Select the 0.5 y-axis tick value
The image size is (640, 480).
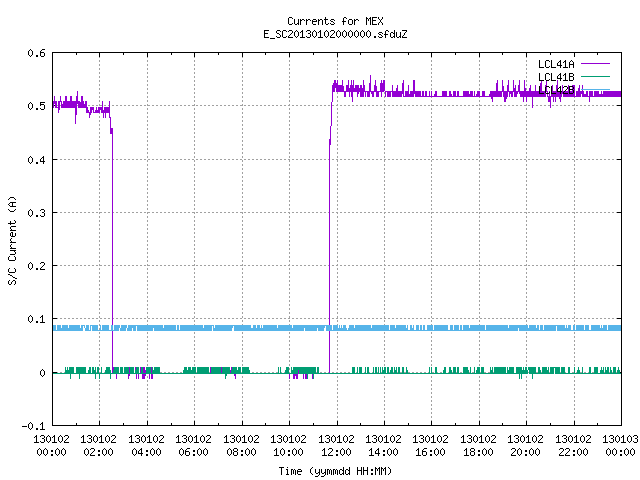tap(36, 106)
